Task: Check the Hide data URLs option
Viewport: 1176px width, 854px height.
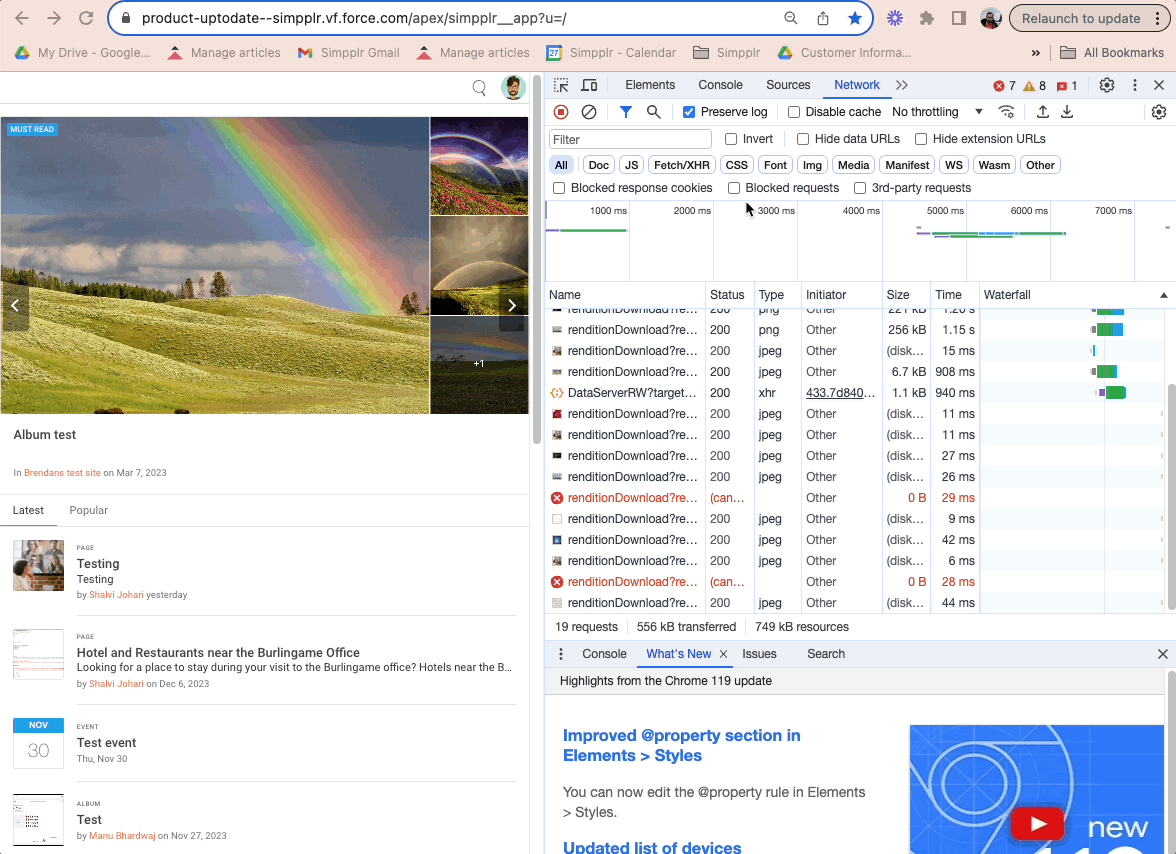Action: tap(803, 139)
